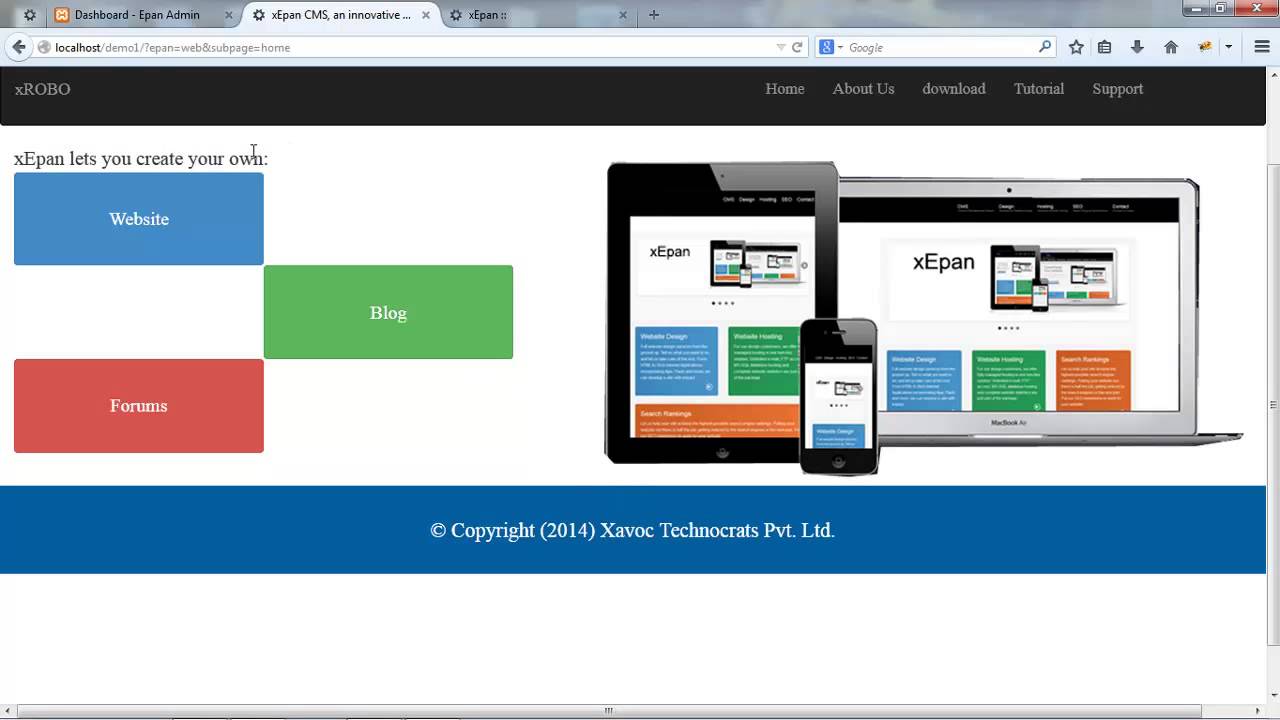Open the About Us nav link

[x=863, y=89]
